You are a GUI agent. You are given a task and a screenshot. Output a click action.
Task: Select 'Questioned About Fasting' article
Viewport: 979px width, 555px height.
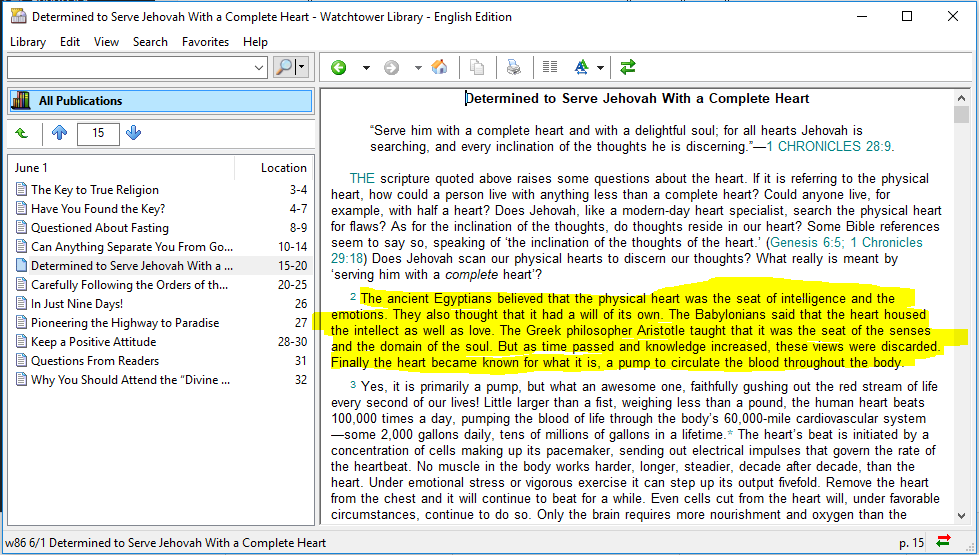(99, 228)
